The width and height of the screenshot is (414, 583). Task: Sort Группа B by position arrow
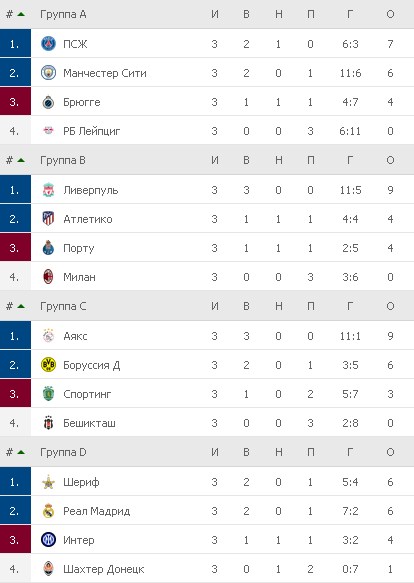[21, 160]
